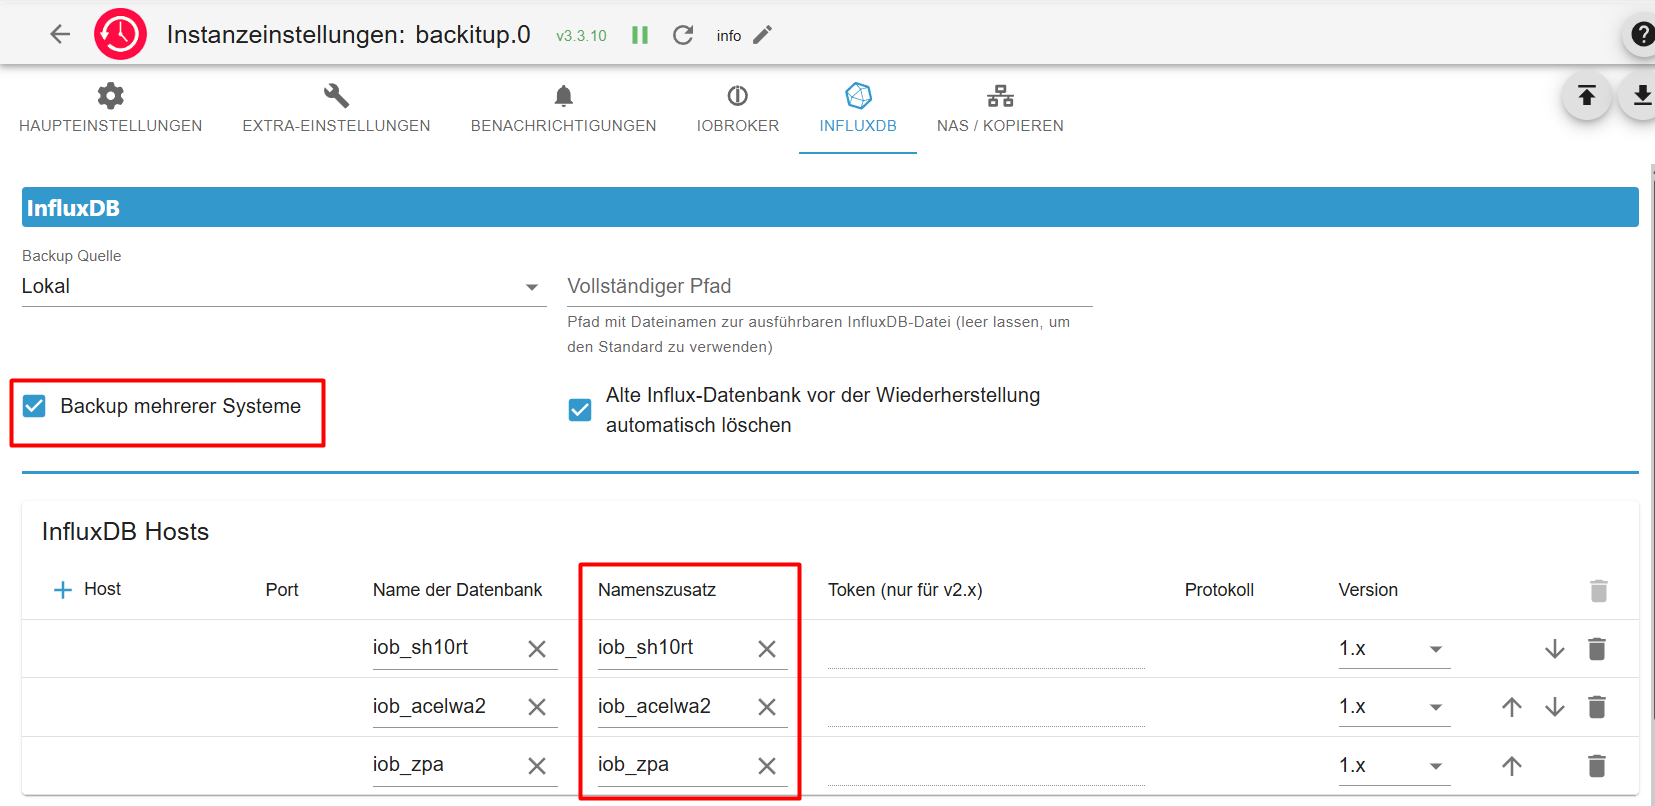The width and height of the screenshot is (1655, 806).
Task: Click version label v3.3.10
Action: tap(581, 36)
